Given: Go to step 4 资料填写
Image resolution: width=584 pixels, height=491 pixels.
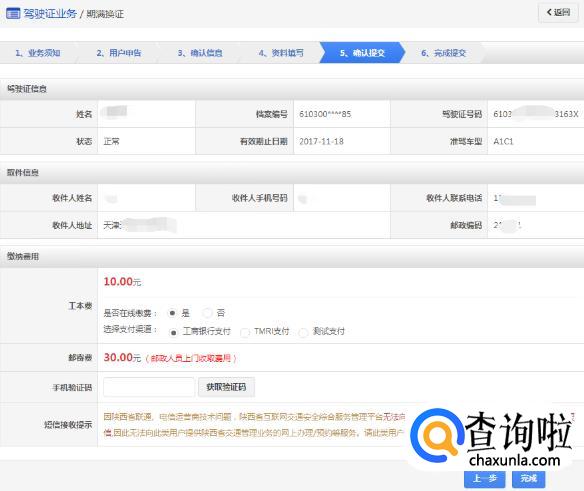Looking at the screenshot, I should 281,53.
